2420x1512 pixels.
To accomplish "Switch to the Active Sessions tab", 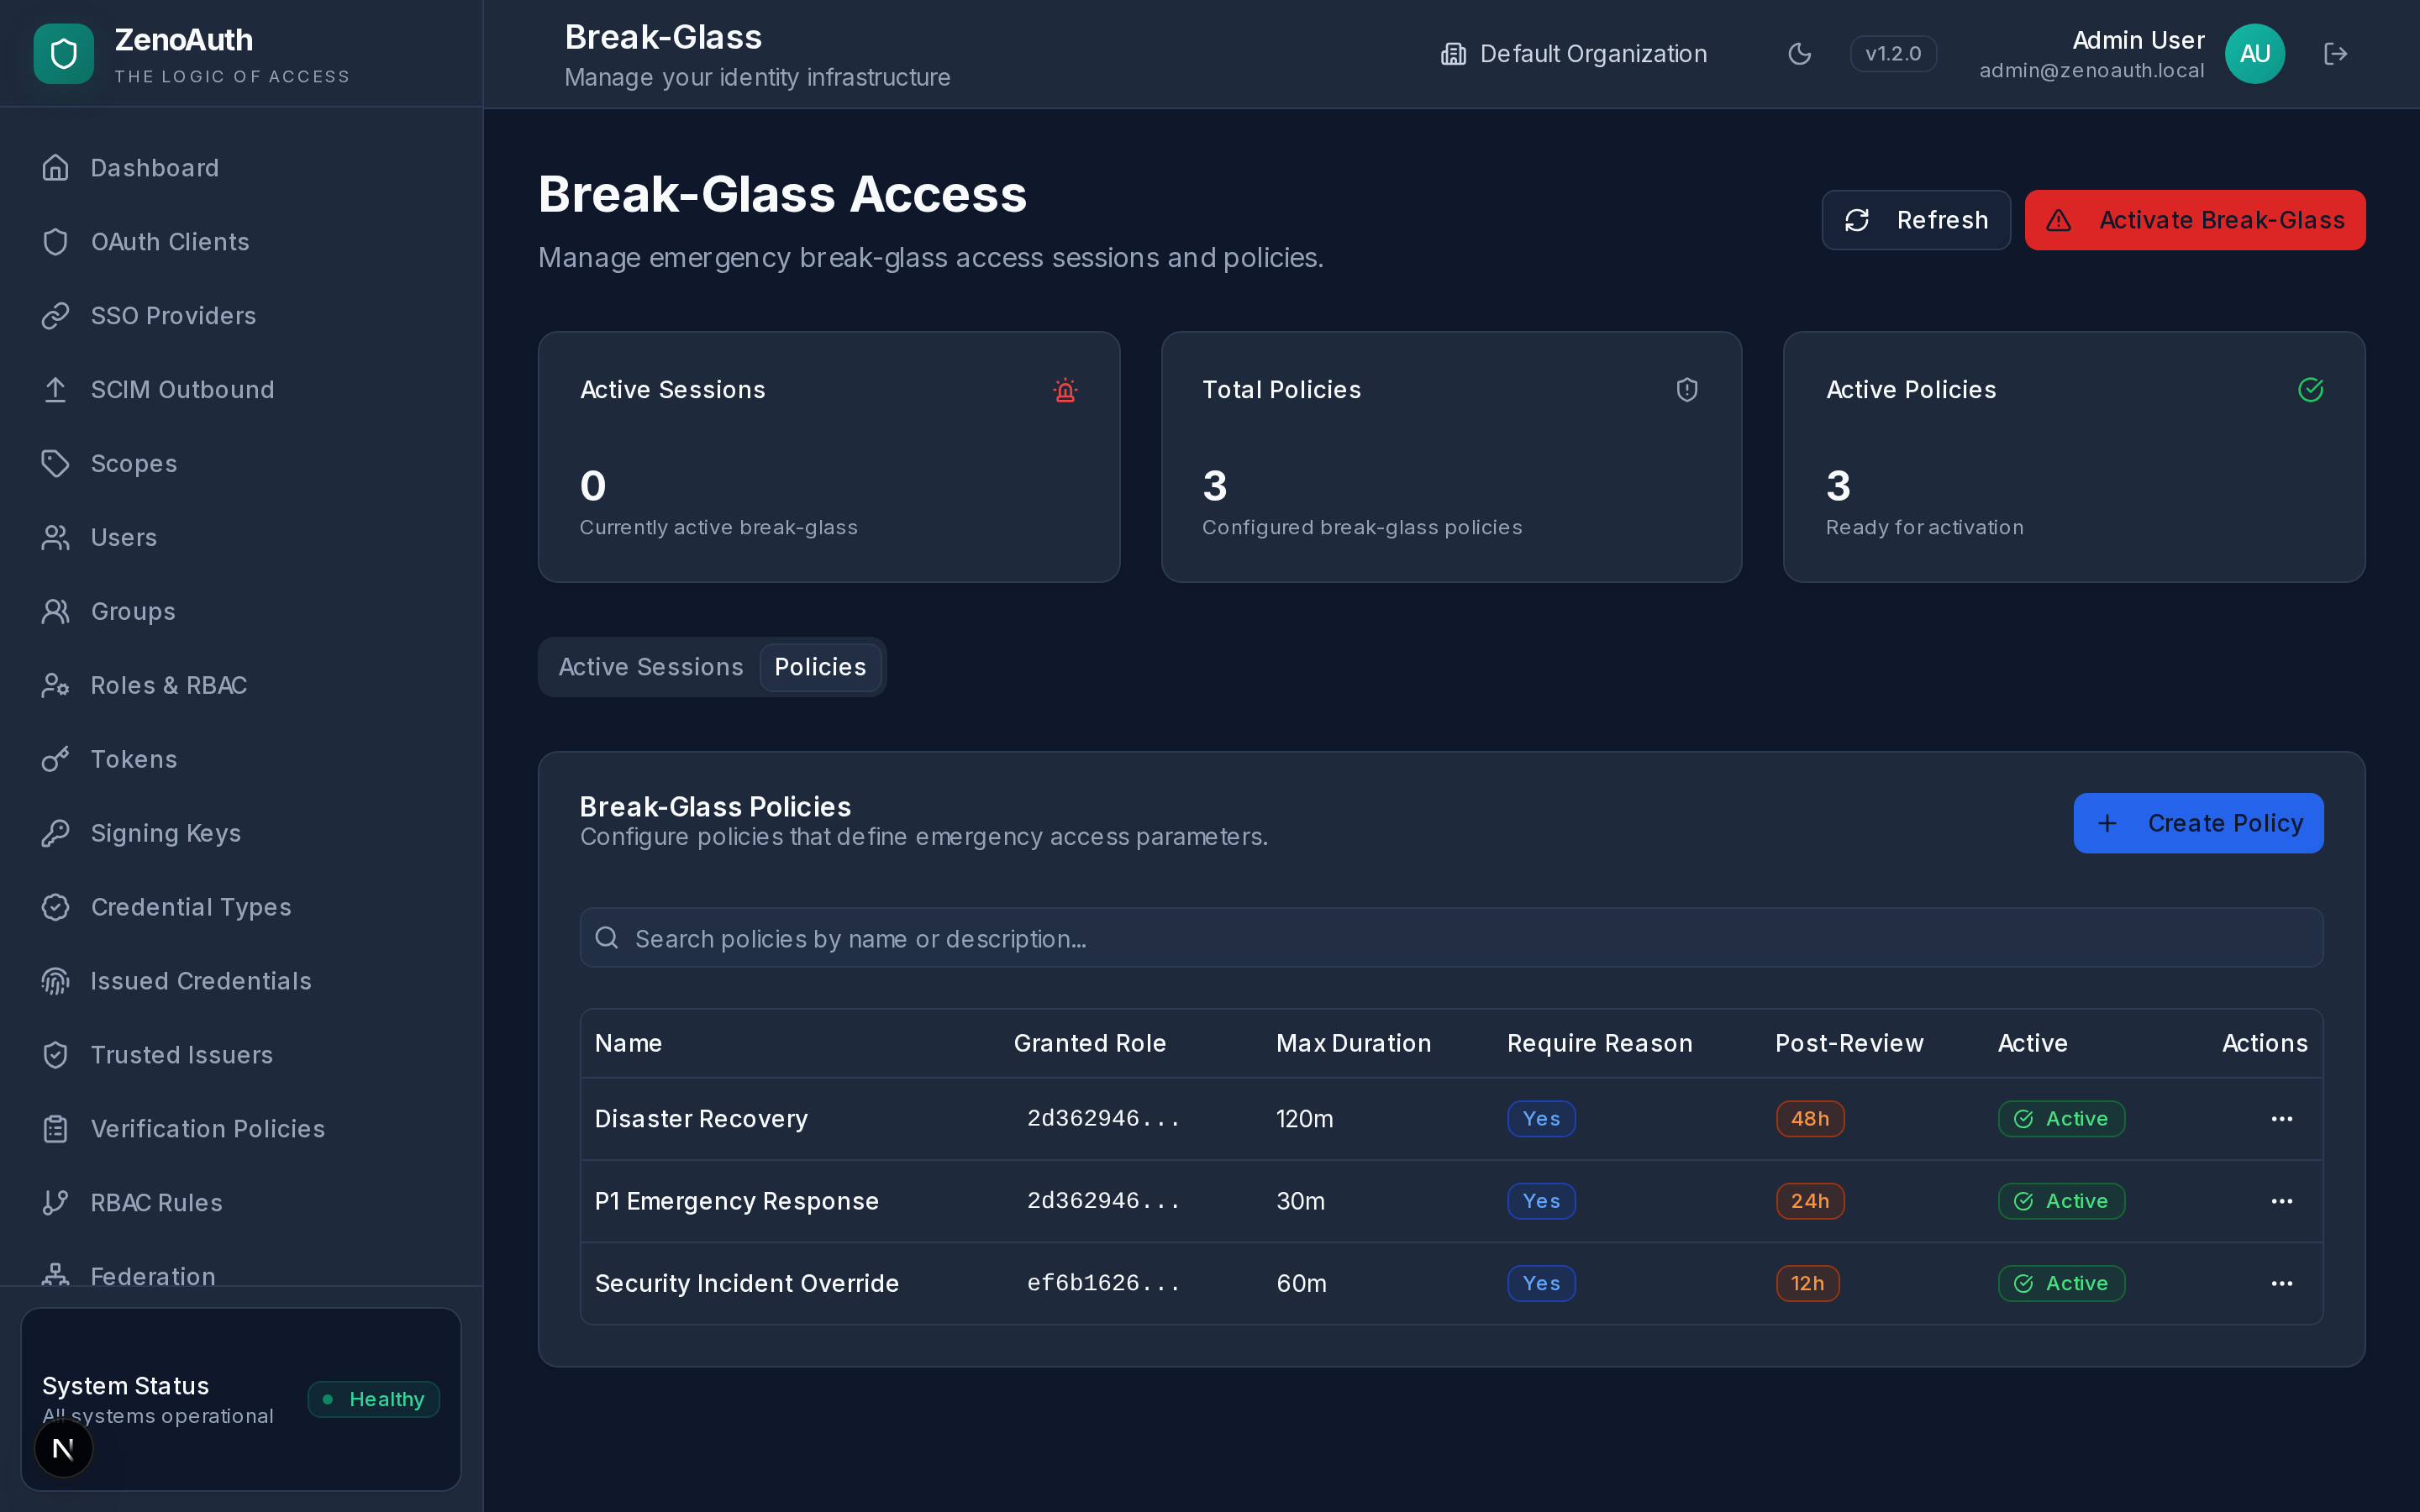I will point(650,667).
